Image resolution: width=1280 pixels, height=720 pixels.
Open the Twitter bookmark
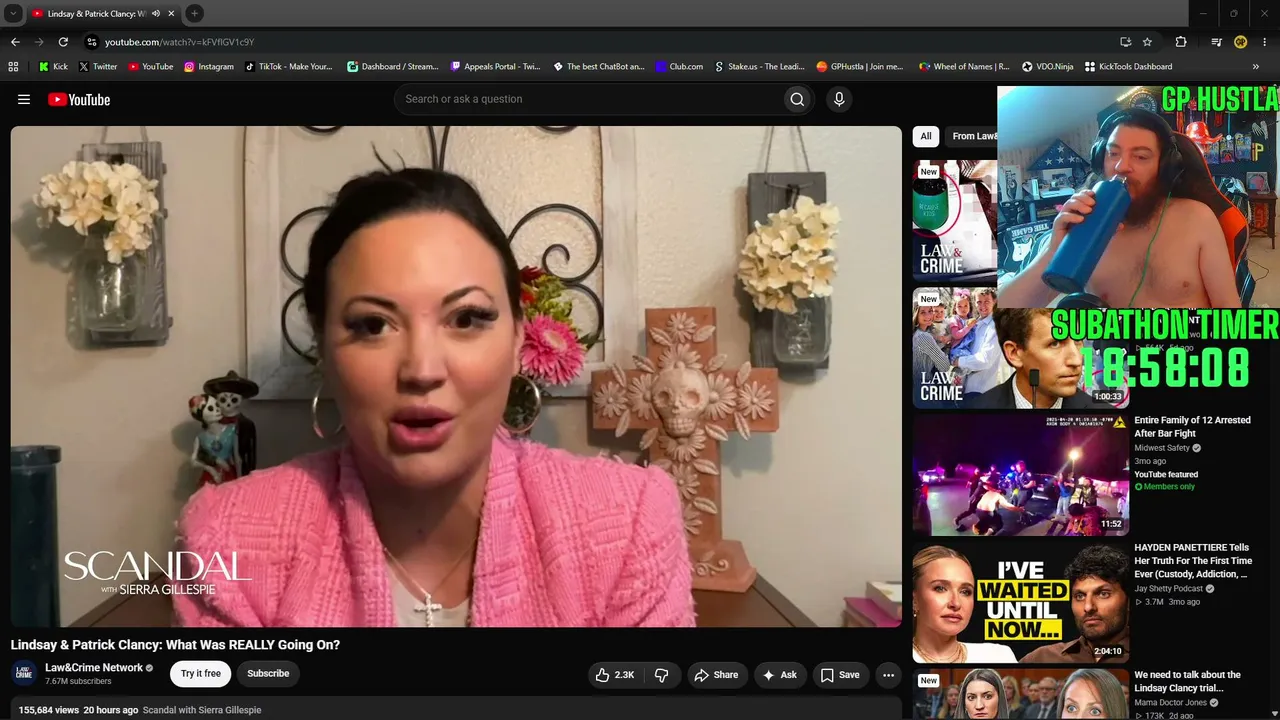[98, 67]
